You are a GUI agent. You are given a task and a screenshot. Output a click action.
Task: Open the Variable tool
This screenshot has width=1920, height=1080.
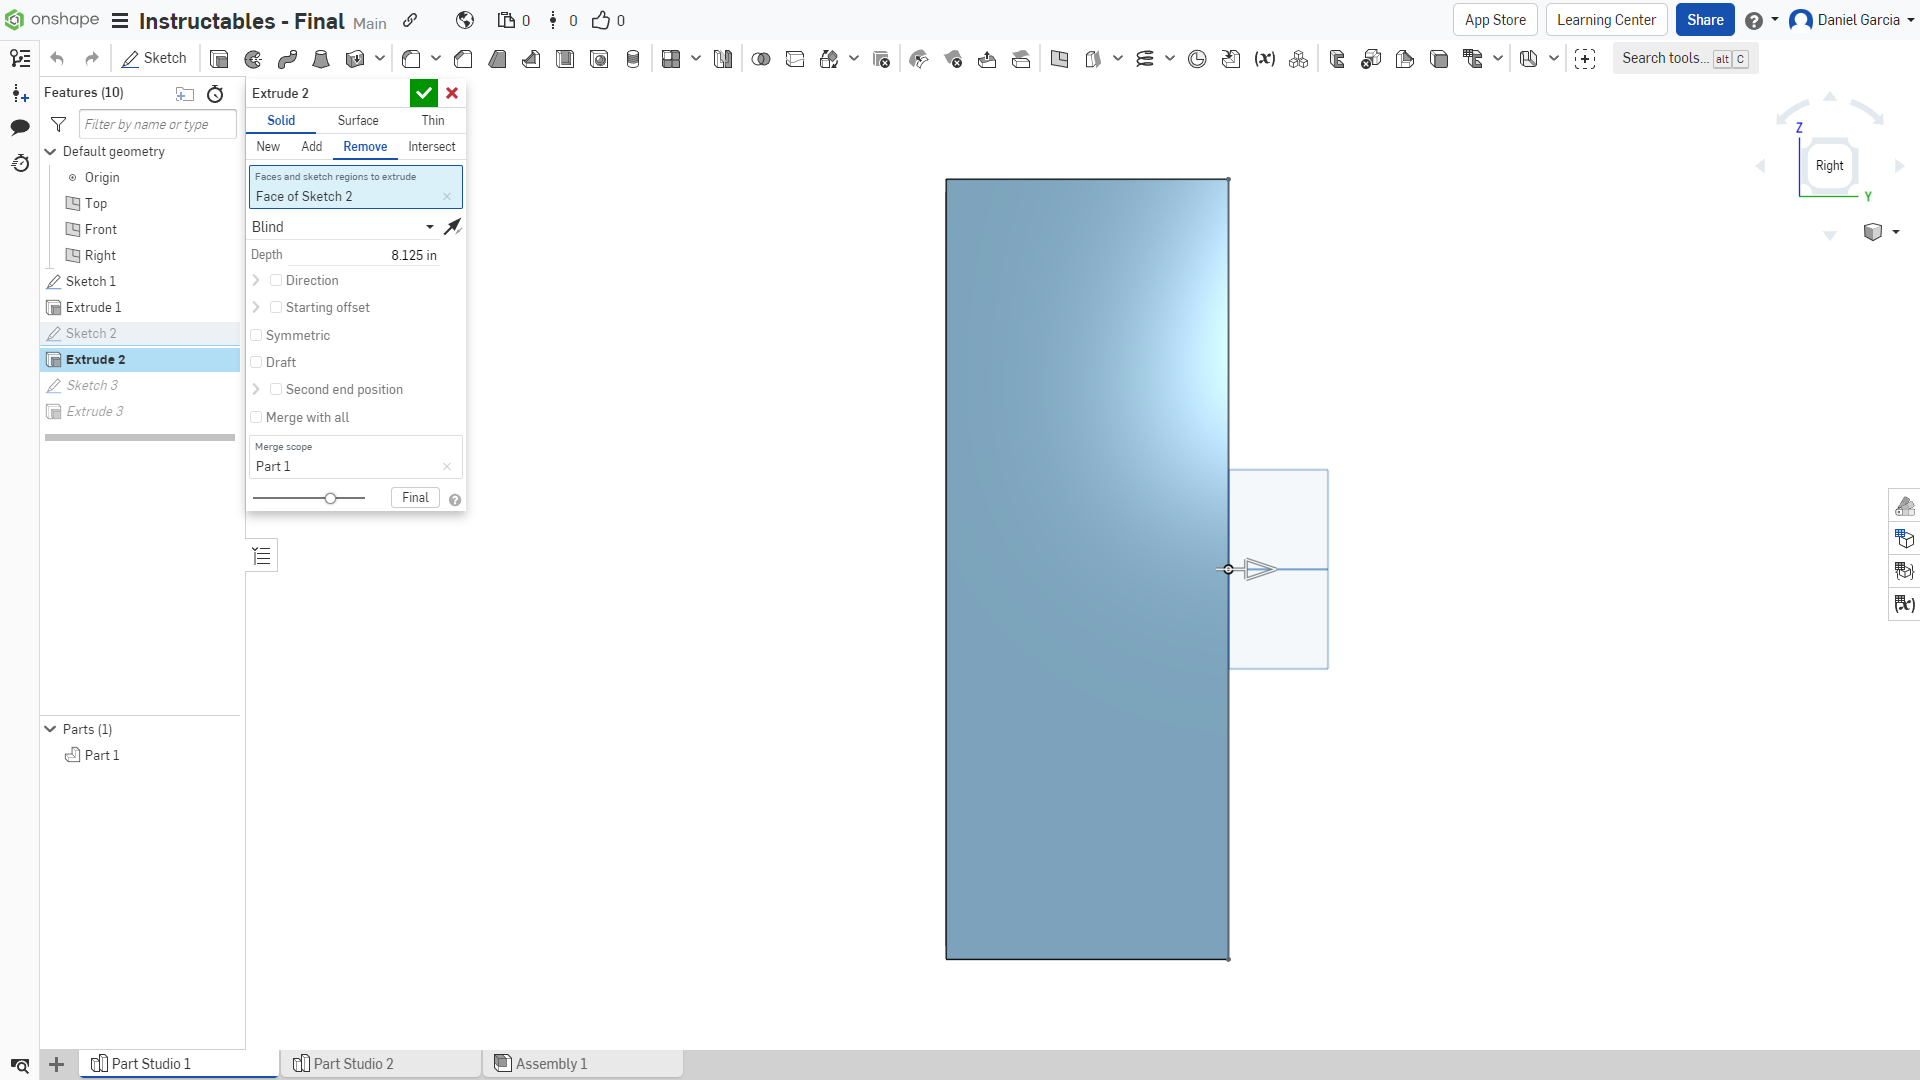[x=1265, y=58]
